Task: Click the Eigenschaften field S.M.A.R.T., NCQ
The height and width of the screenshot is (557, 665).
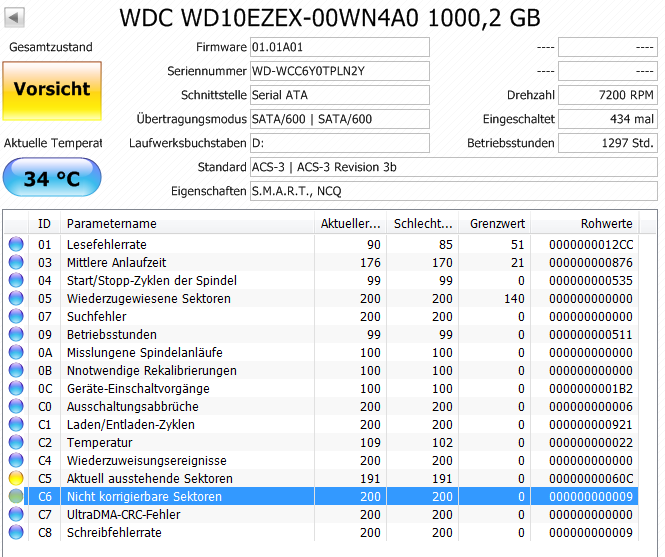Action: 454,191
